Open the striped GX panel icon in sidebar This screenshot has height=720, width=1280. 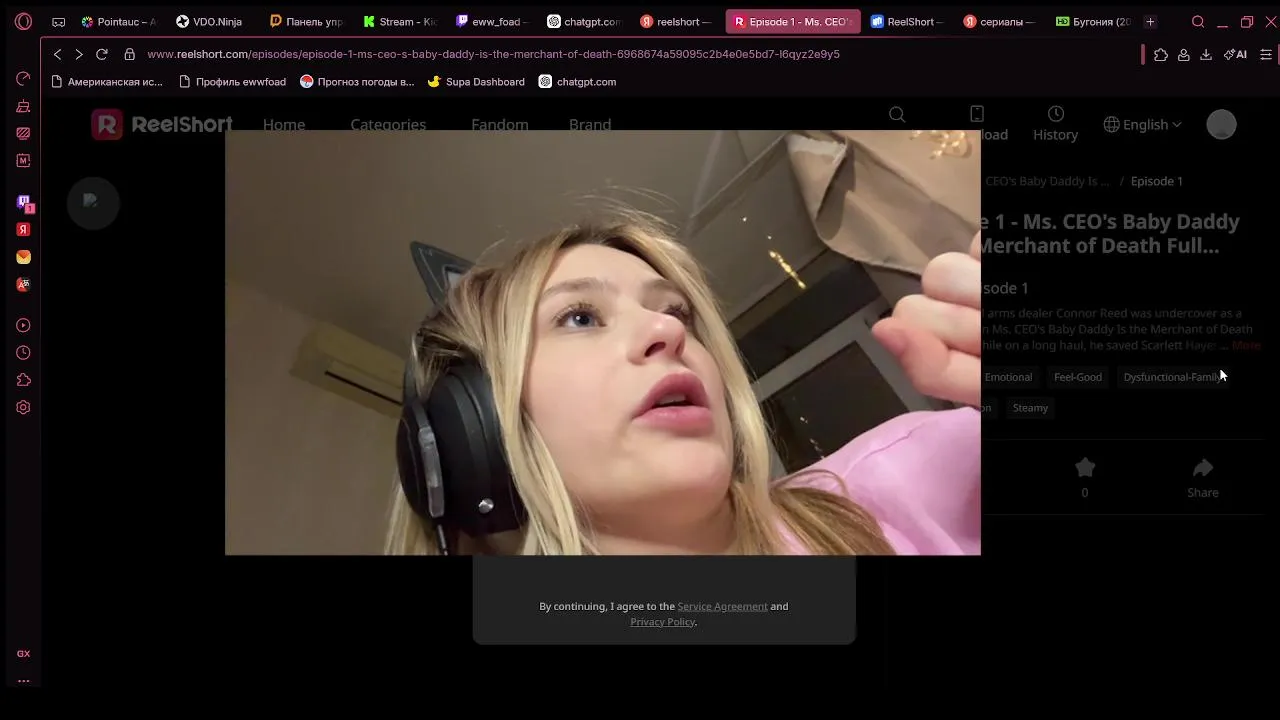pyautogui.click(x=23, y=133)
